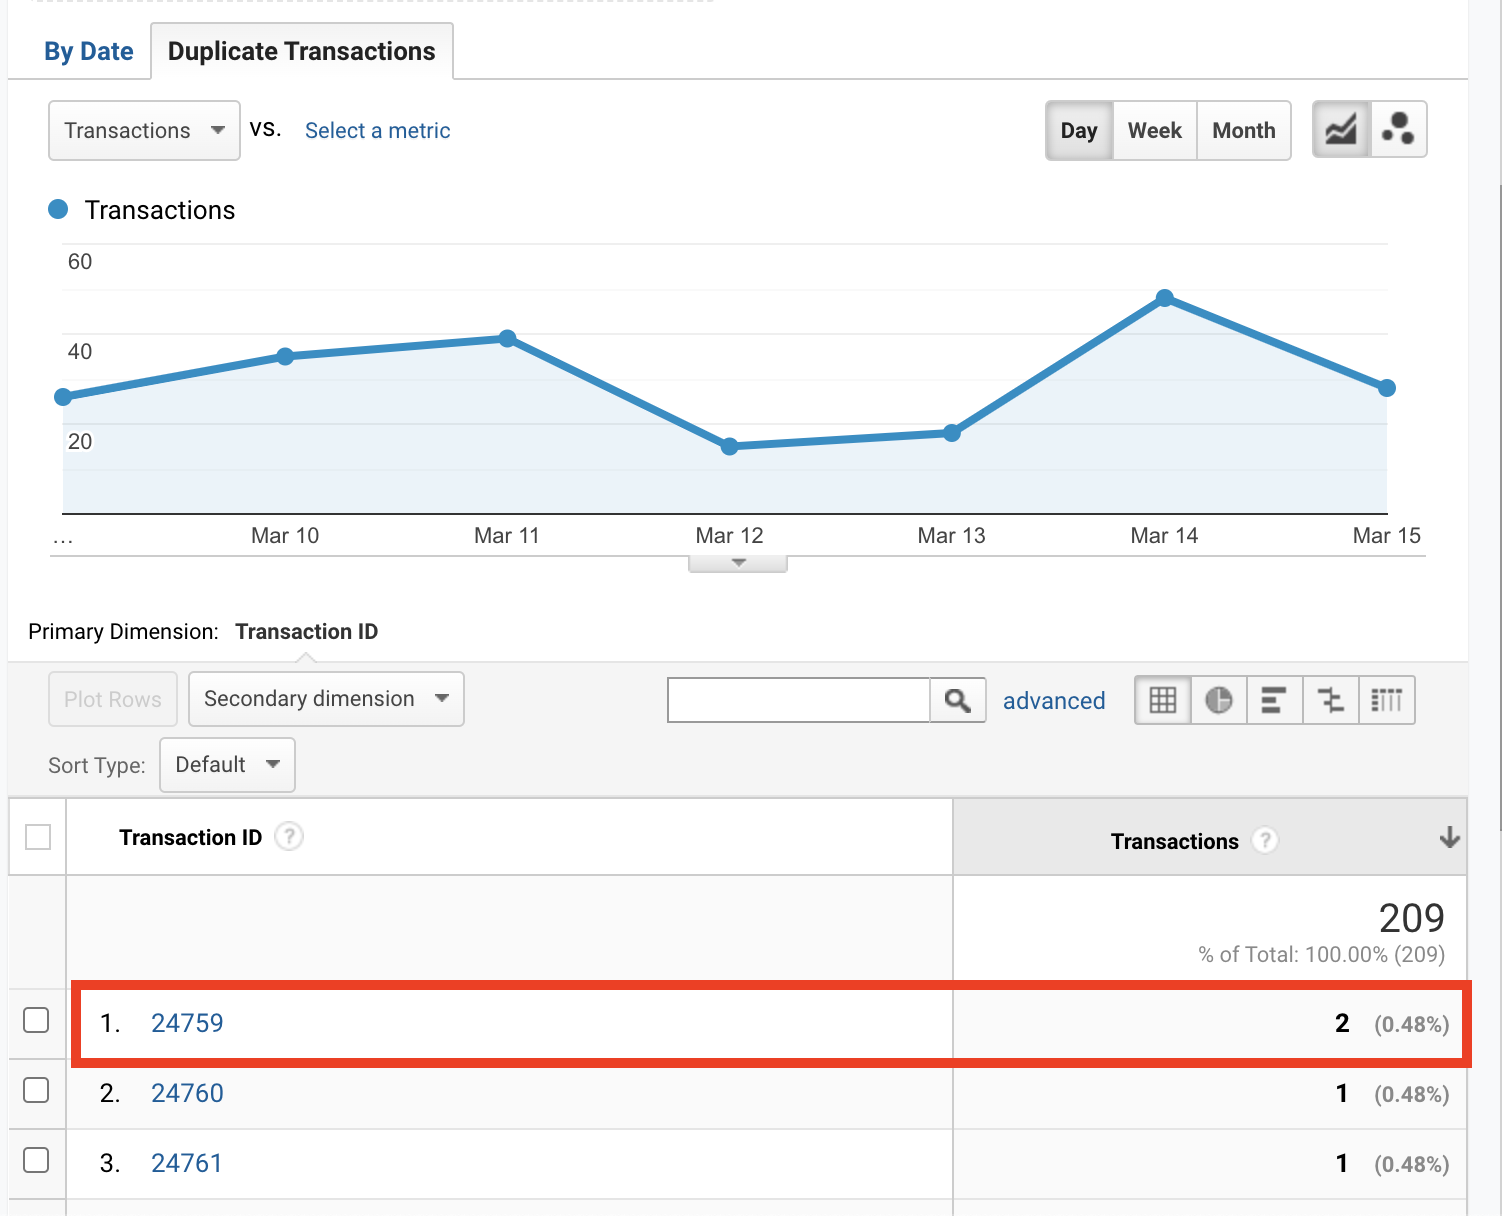1502x1216 pixels.
Task: Open help for Transaction ID column
Action: (289, 837)
